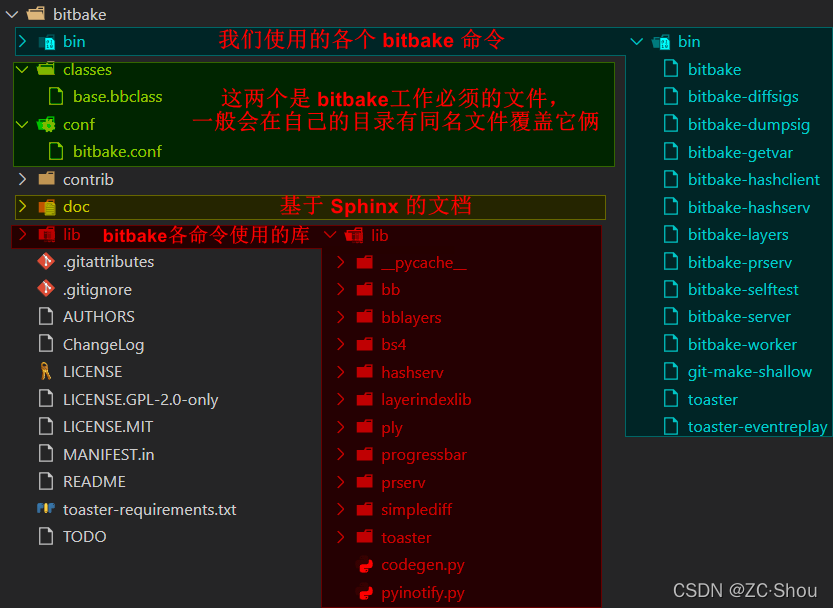Image resolution: width=833 pixels, height=608 pixels.
Task: Collapse the expanded lib folder chevron
Action: pyautogui.click(x=330, y=235)
